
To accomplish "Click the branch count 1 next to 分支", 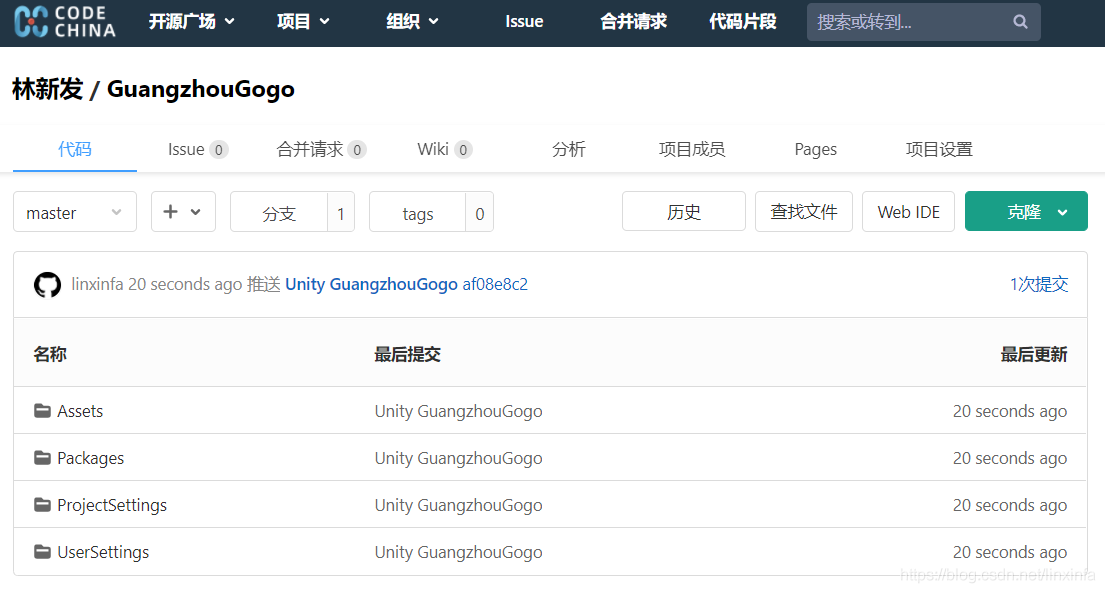I will [341, 212].
